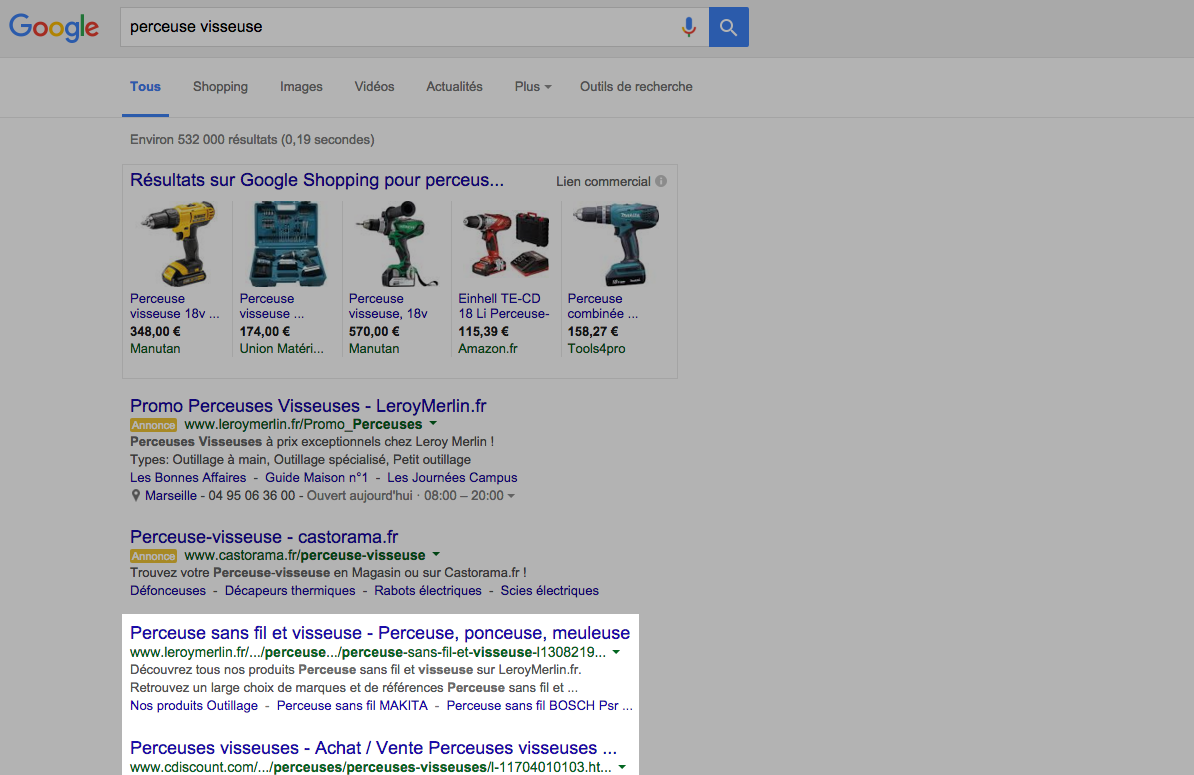Open Résultats sur Google Shopping heading link
Image resolution: width=1194 pixels, height=775 pixels.
(x=317, y=180)
